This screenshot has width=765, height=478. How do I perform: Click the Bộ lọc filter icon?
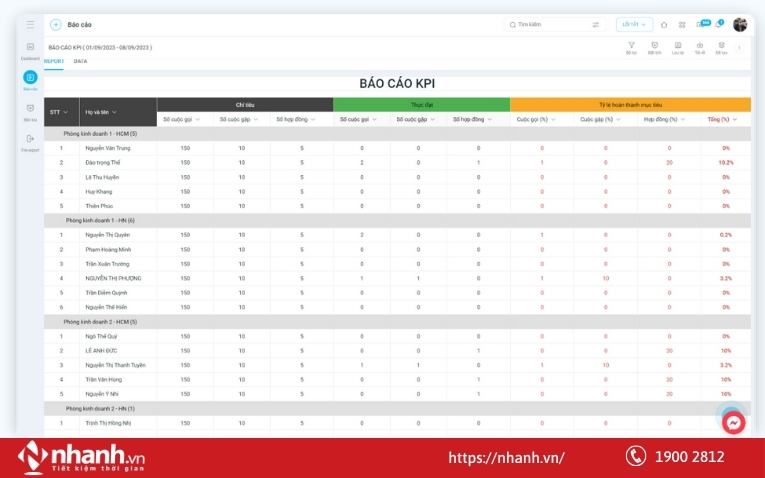[x=631, y=45]
